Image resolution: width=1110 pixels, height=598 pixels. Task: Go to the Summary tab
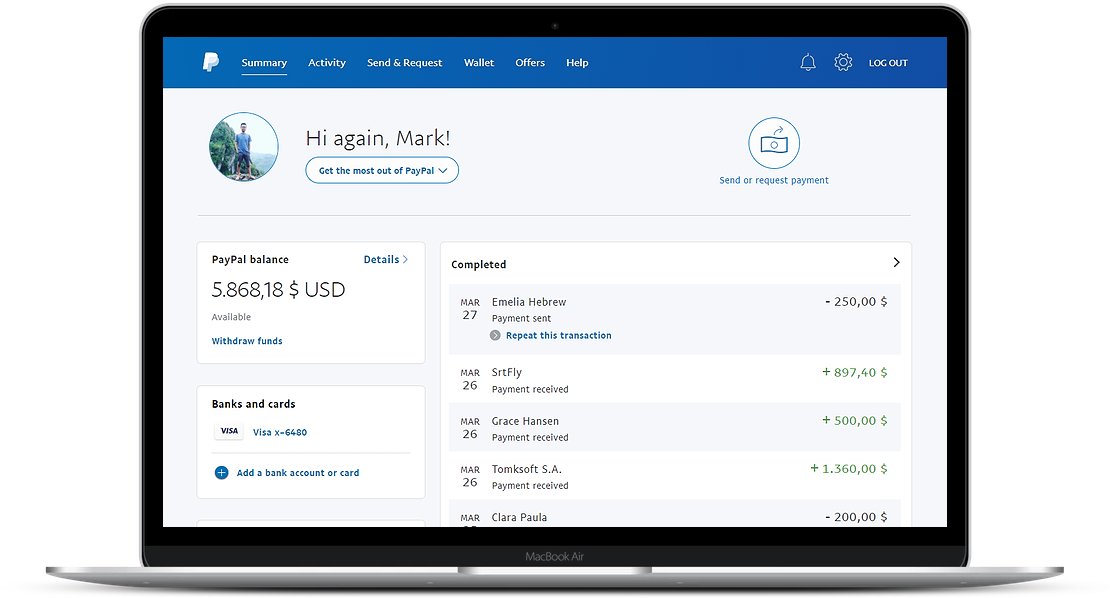click(x=264, y=63)
